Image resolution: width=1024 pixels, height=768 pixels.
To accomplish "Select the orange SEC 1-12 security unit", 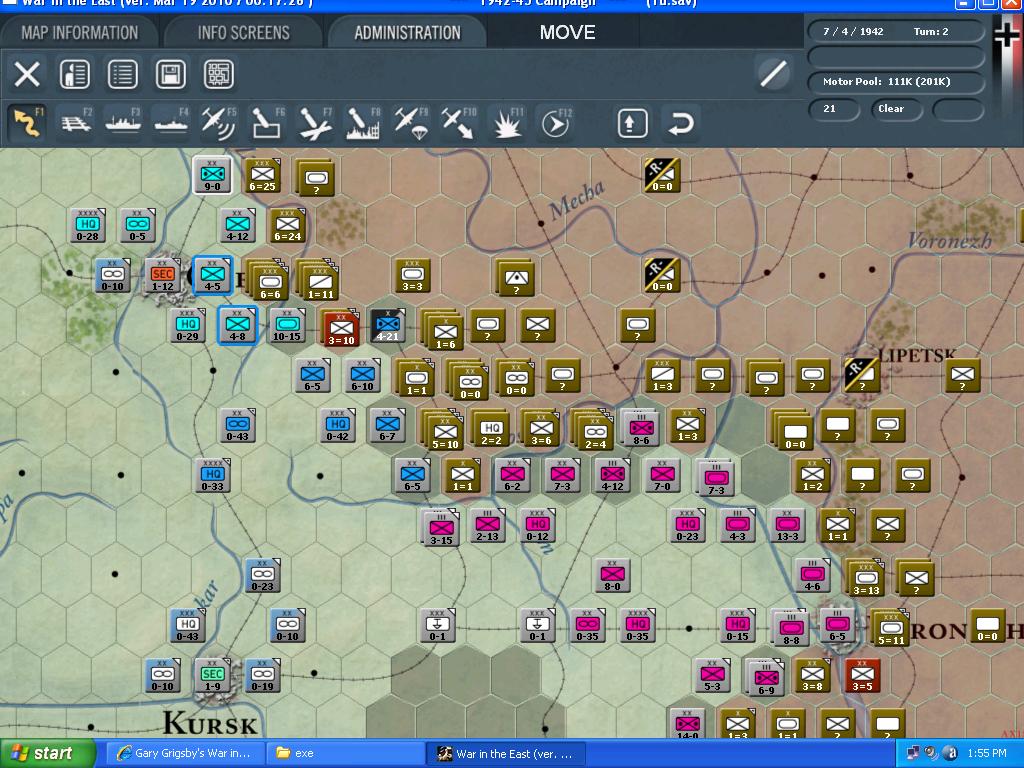I will (163, 275).
